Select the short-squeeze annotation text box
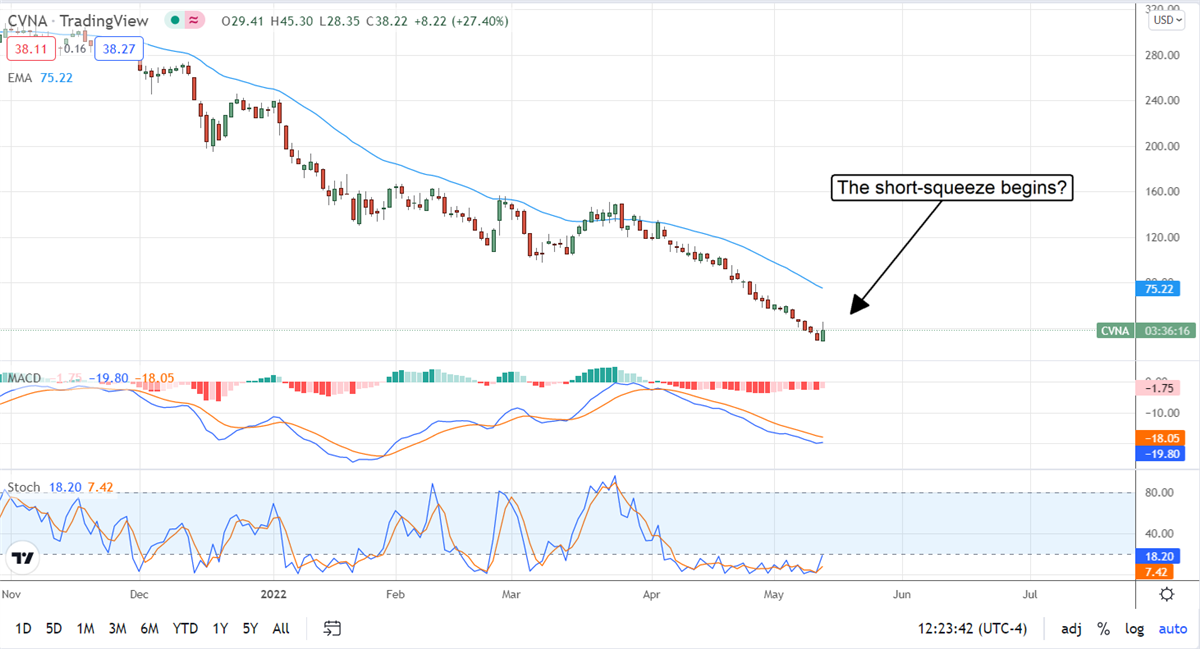 (951, 188)
